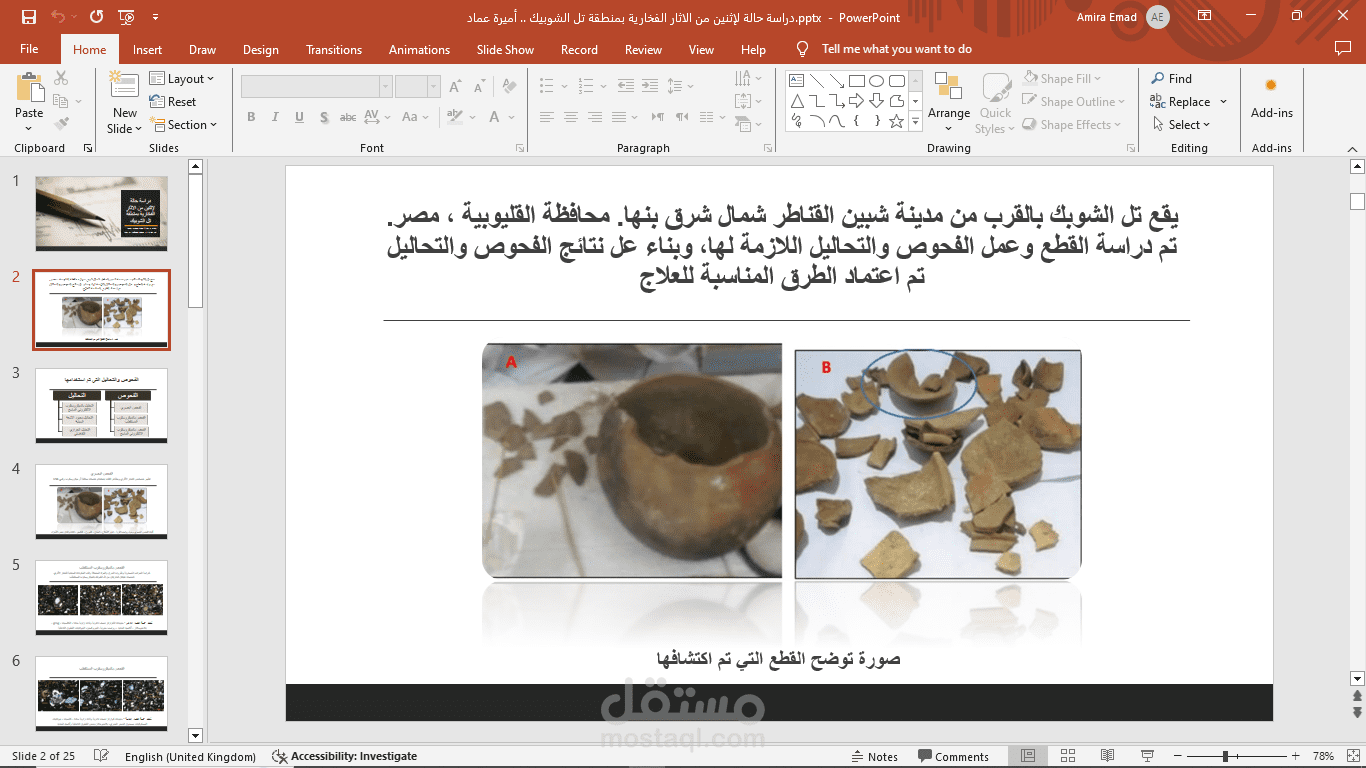Toggle numbered list
The height and width of the screenshot is (768, 1366).
coord(584,86)
